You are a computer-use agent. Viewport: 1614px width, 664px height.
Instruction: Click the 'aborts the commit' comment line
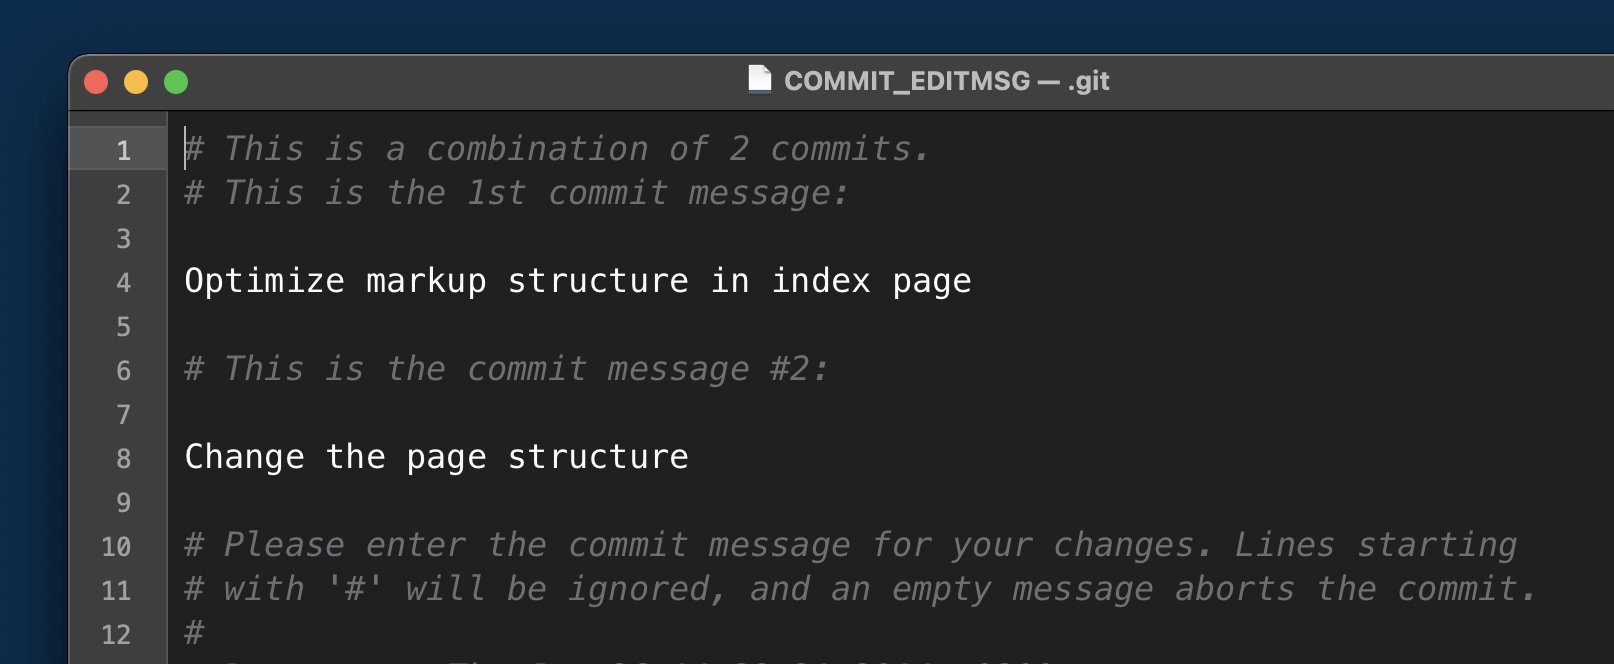coord(860,590)
